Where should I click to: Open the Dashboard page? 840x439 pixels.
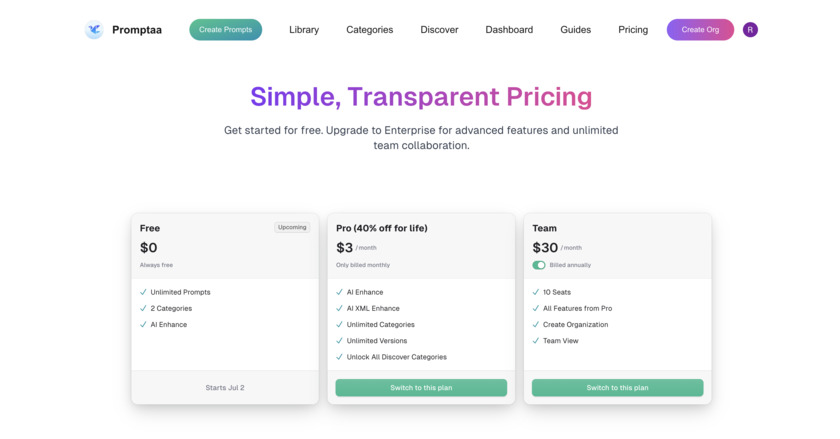(509, 30)
